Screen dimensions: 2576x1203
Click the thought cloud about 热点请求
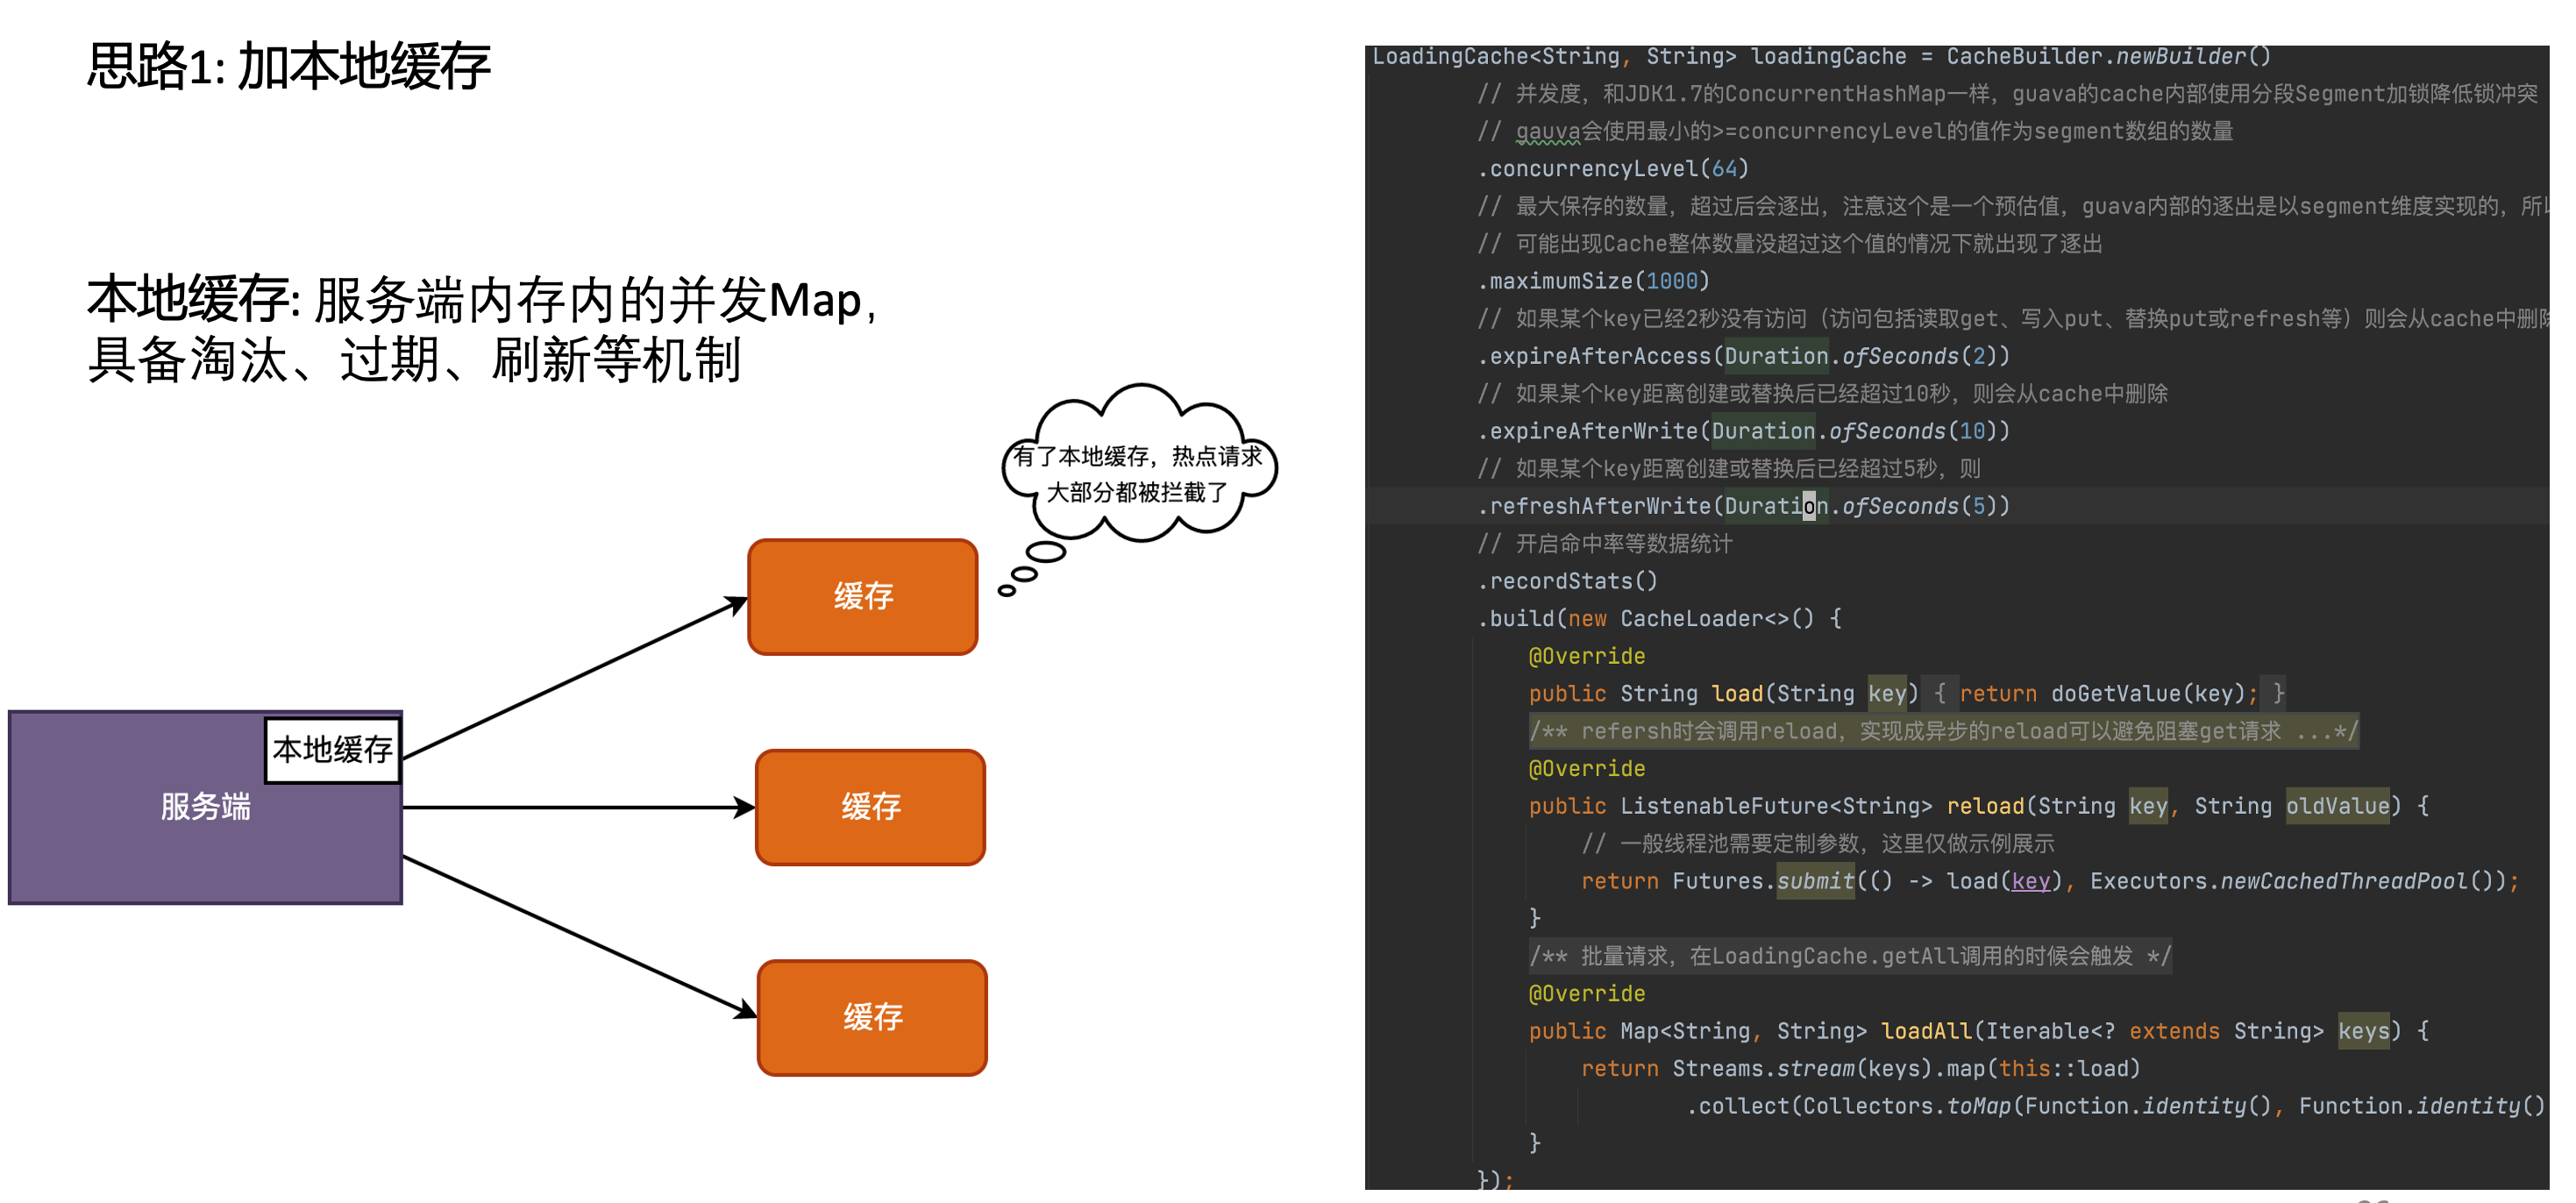click(1138, 473)
